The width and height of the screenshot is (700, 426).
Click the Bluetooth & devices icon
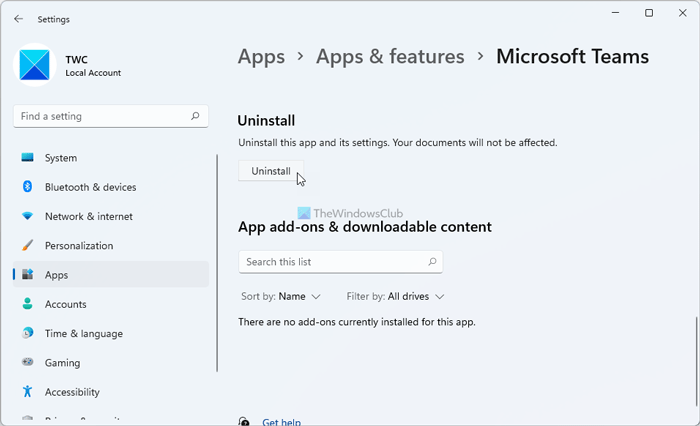(27, 187)
